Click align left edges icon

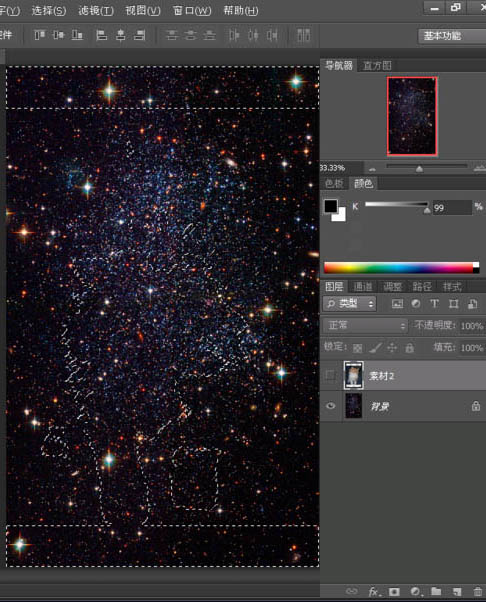coord(101,35)
